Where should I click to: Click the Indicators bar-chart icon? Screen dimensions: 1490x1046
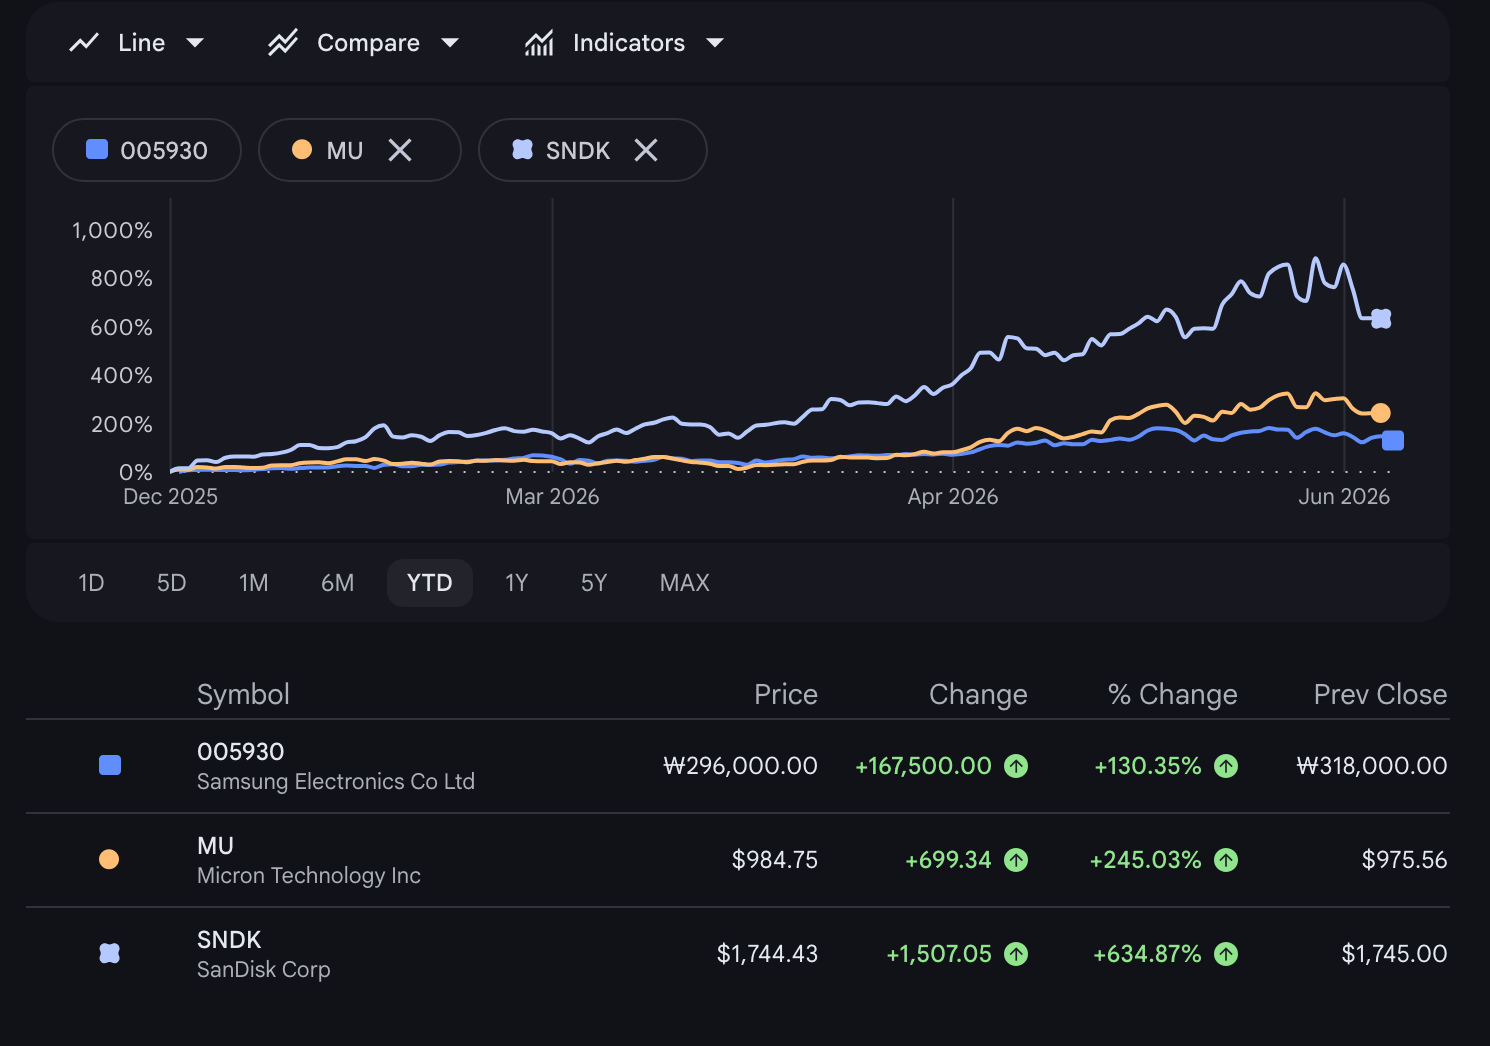pyautogui.click(x=539, y=43)
